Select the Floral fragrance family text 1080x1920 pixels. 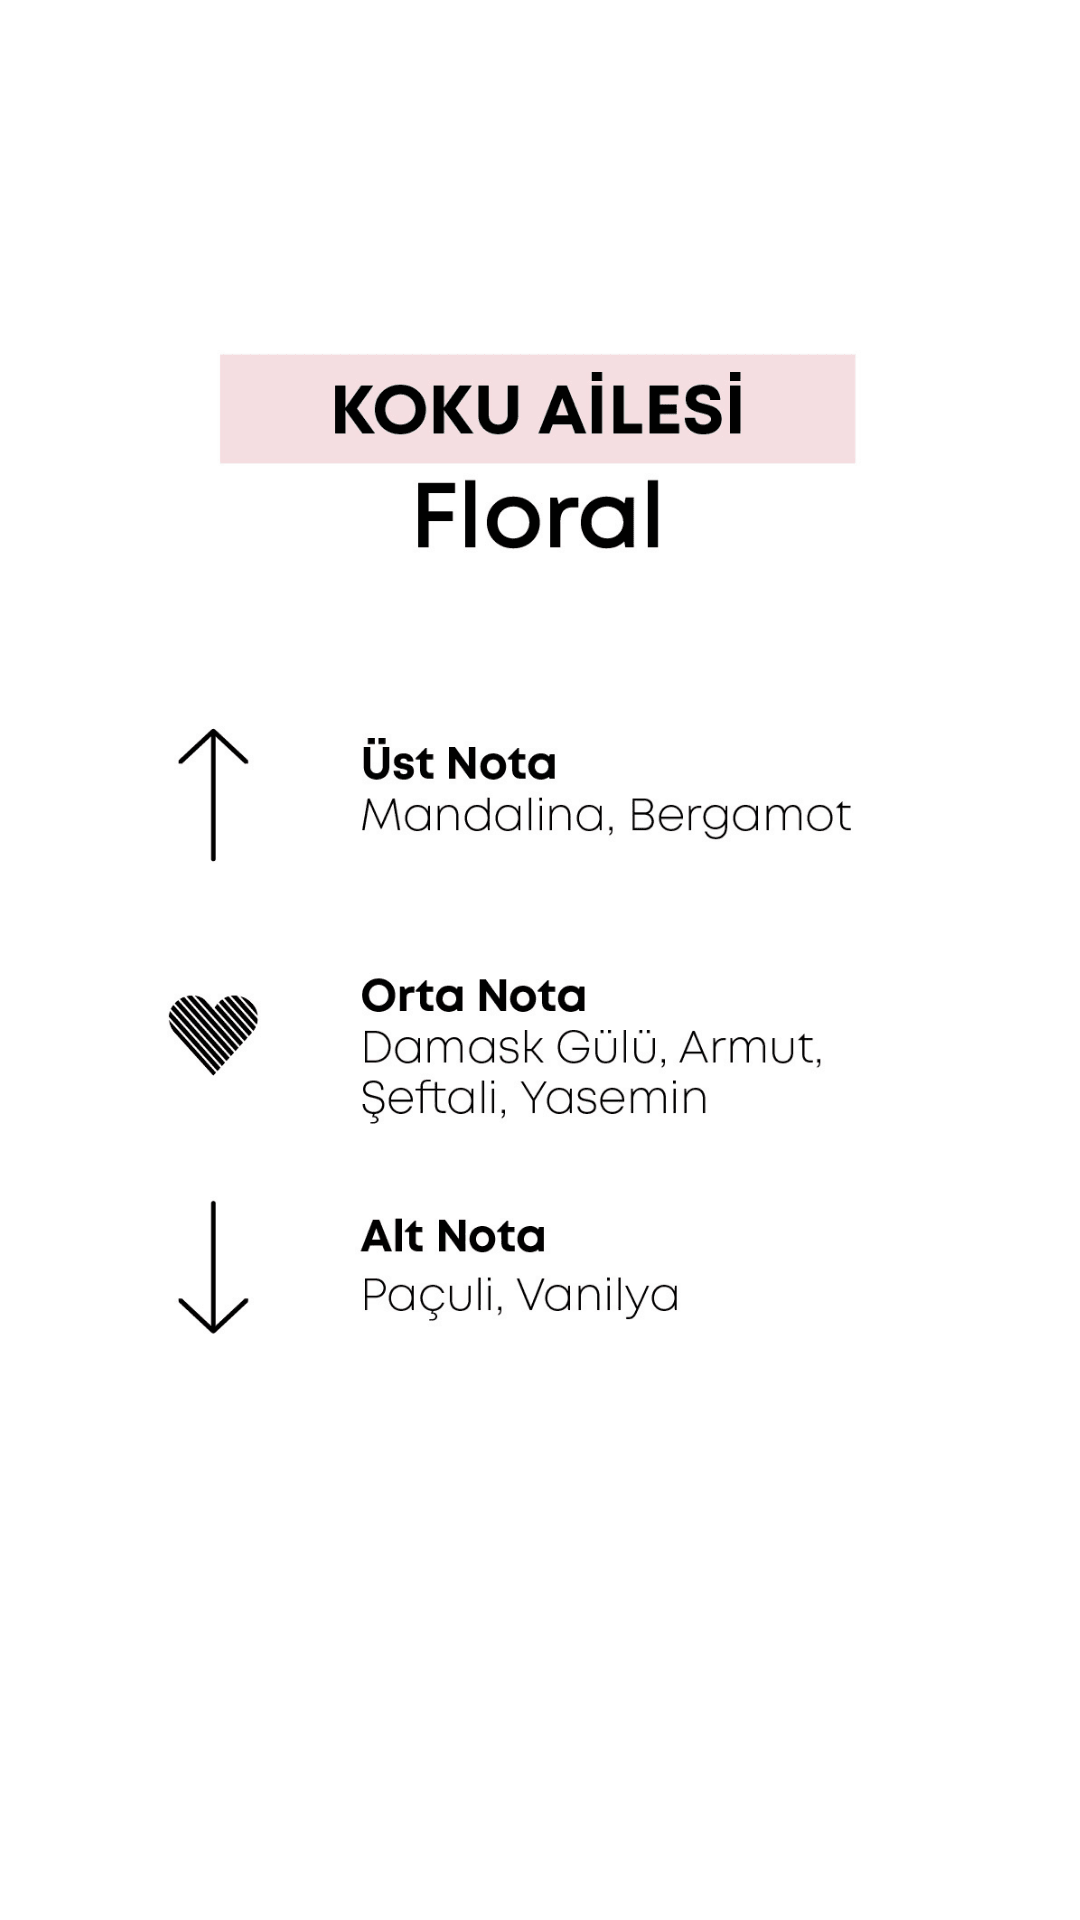point(538,516)
